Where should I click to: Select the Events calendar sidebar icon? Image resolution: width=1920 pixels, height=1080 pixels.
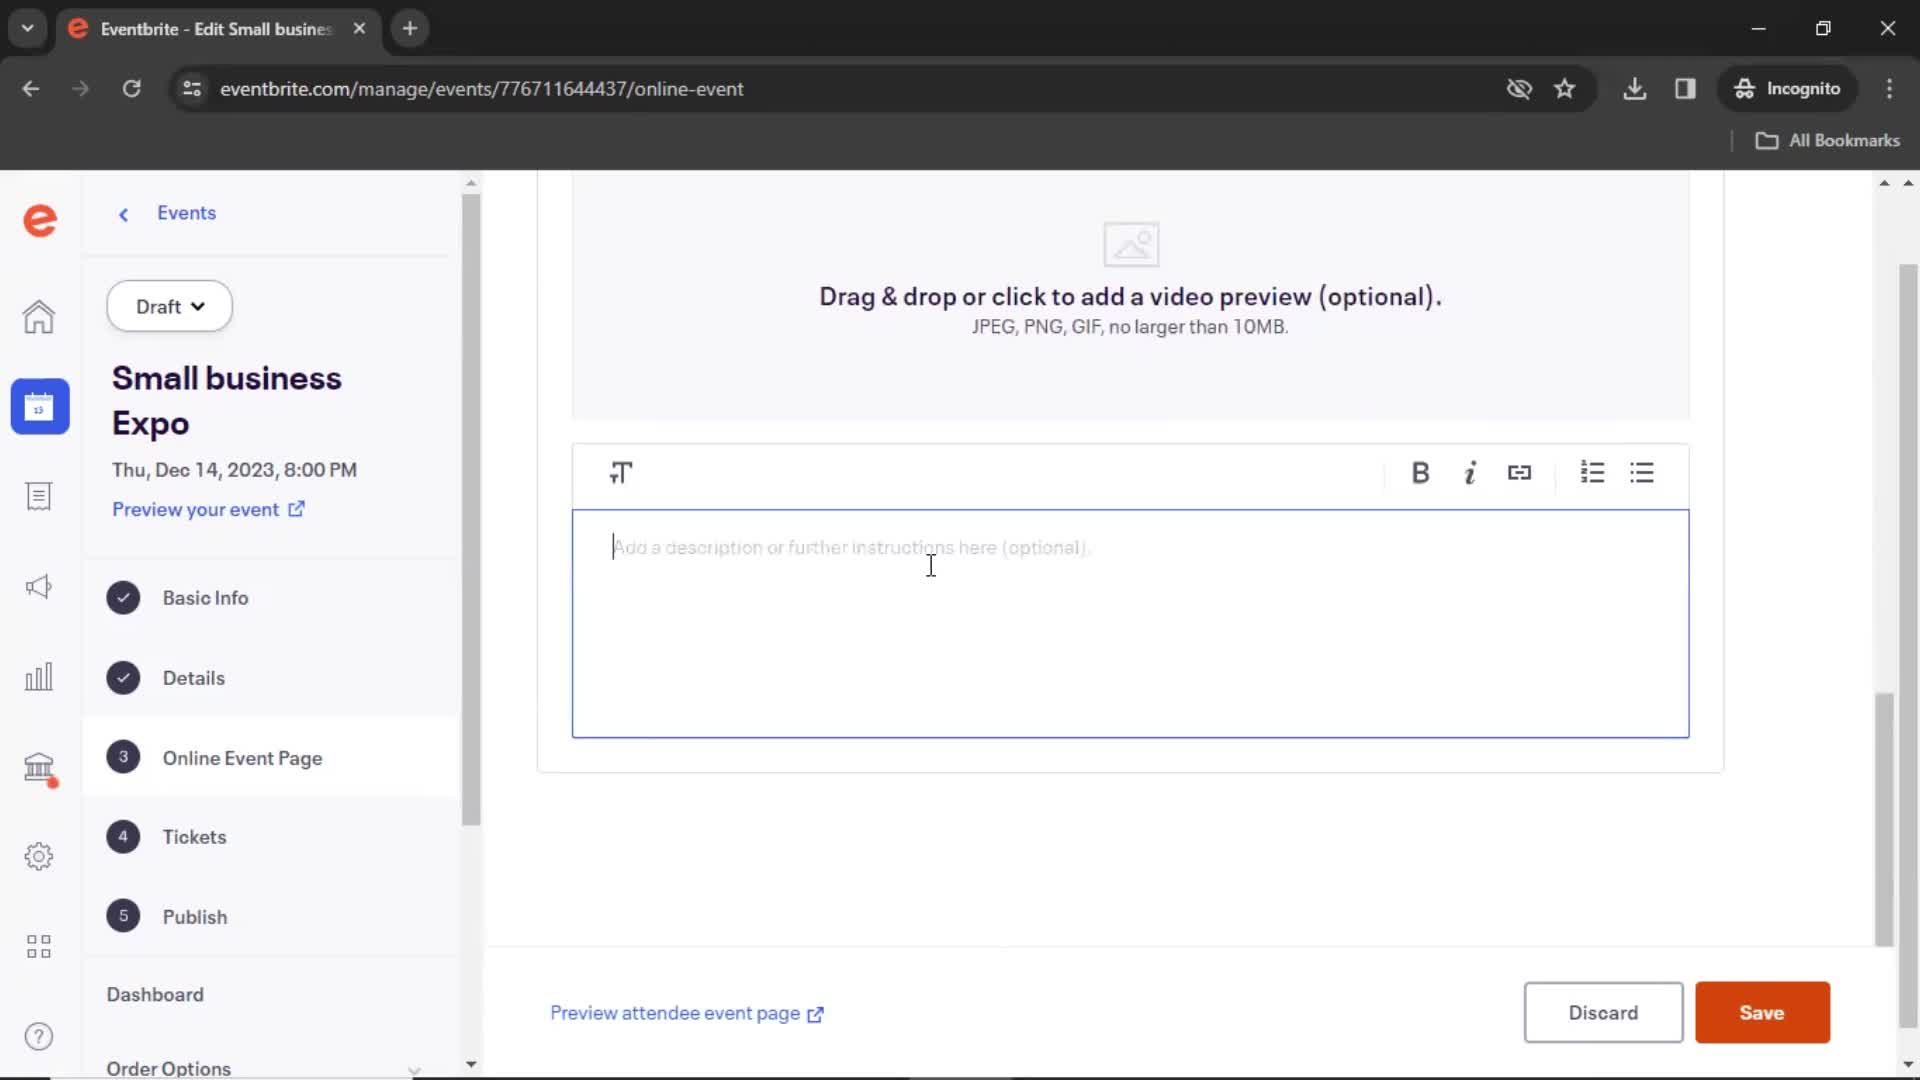[x=40, y=406]
